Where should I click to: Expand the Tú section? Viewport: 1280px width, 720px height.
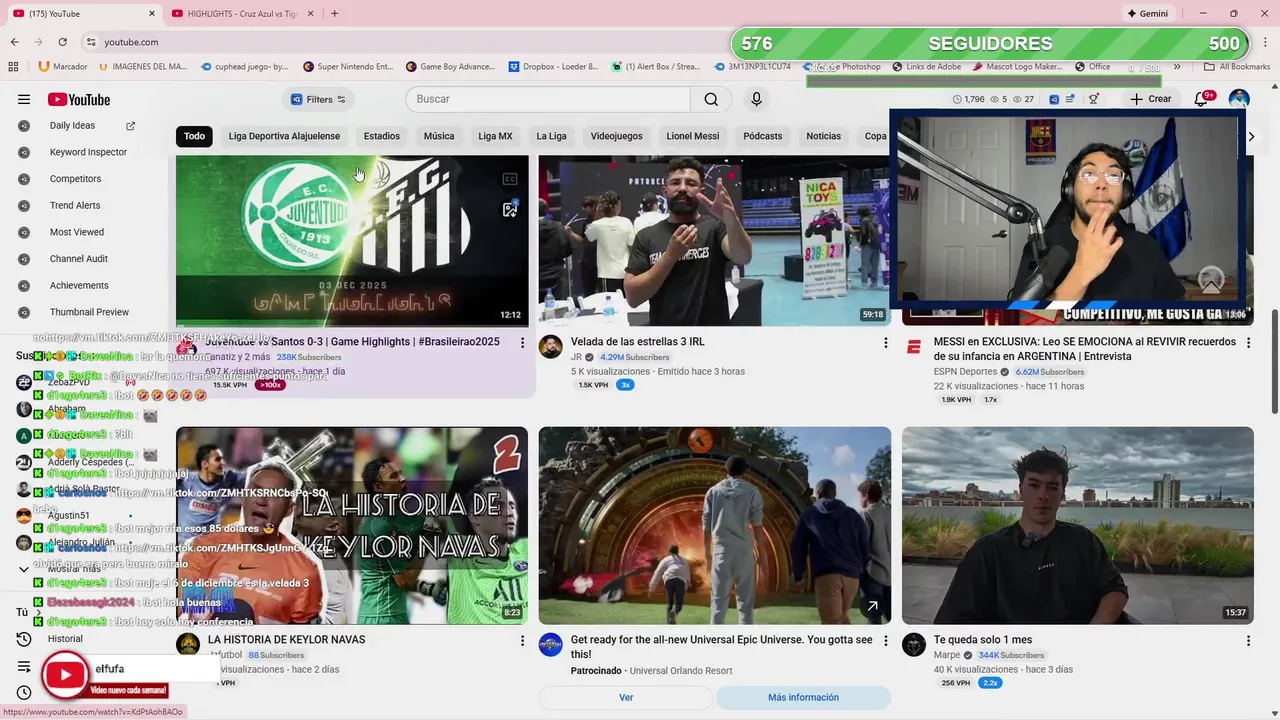[x=28, y=612]
